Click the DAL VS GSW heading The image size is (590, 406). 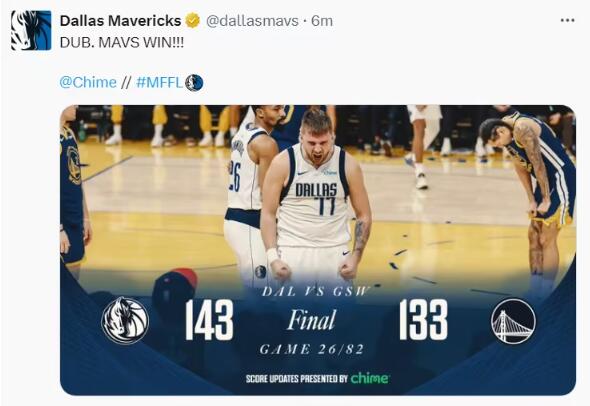click(x=314, y=292)
